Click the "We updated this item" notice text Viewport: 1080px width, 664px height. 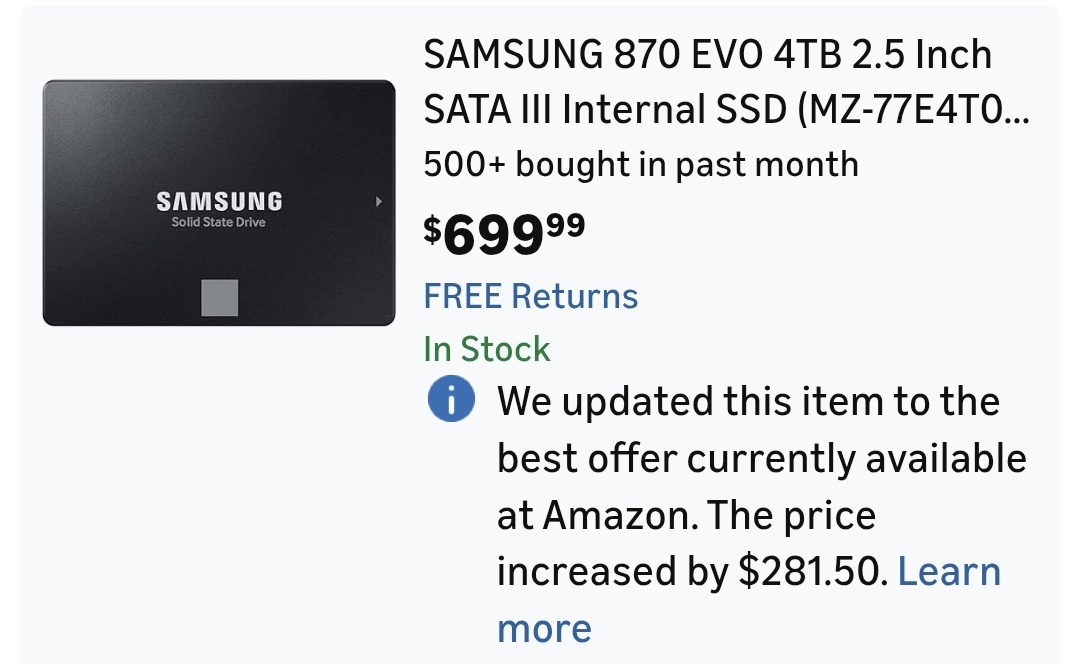pos(748,402)
